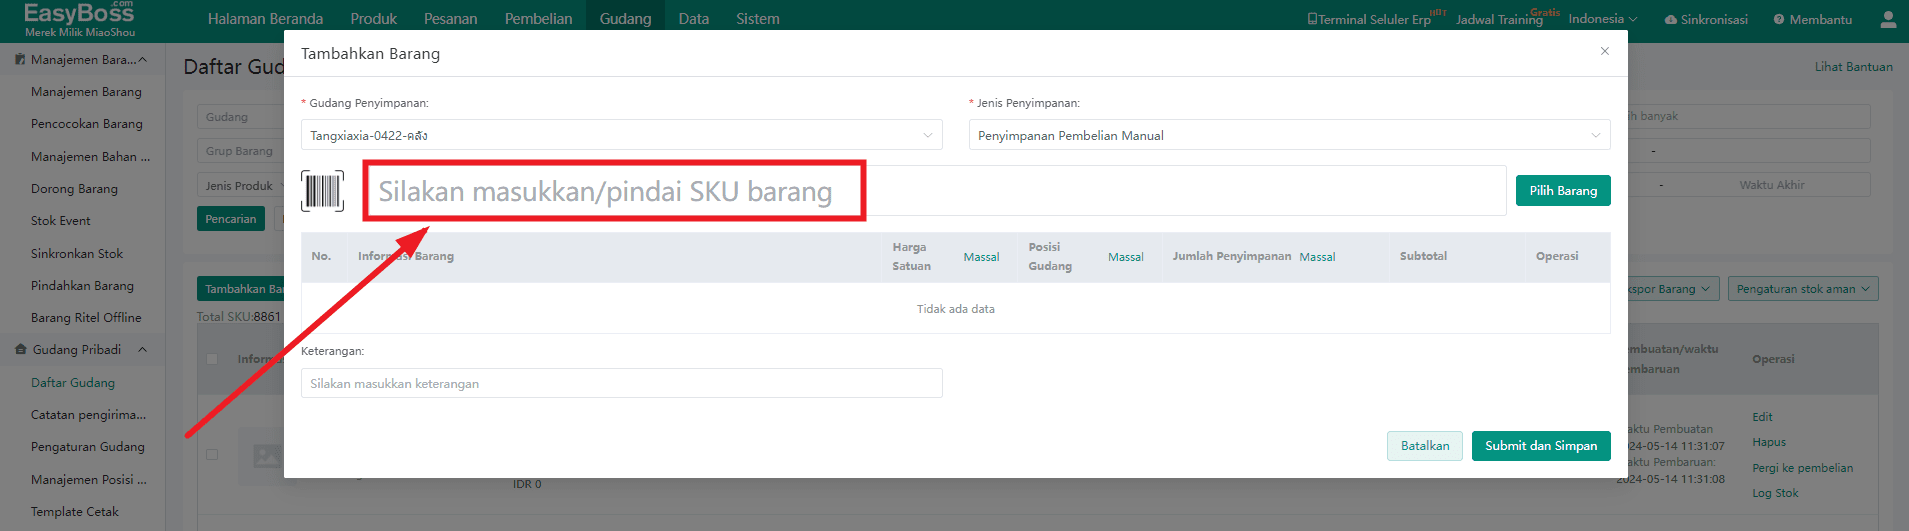The height and width of the screenshot is (531, 1909).
Task: Open the Ekspor Barang dropdown
Action: (1669, 289)
